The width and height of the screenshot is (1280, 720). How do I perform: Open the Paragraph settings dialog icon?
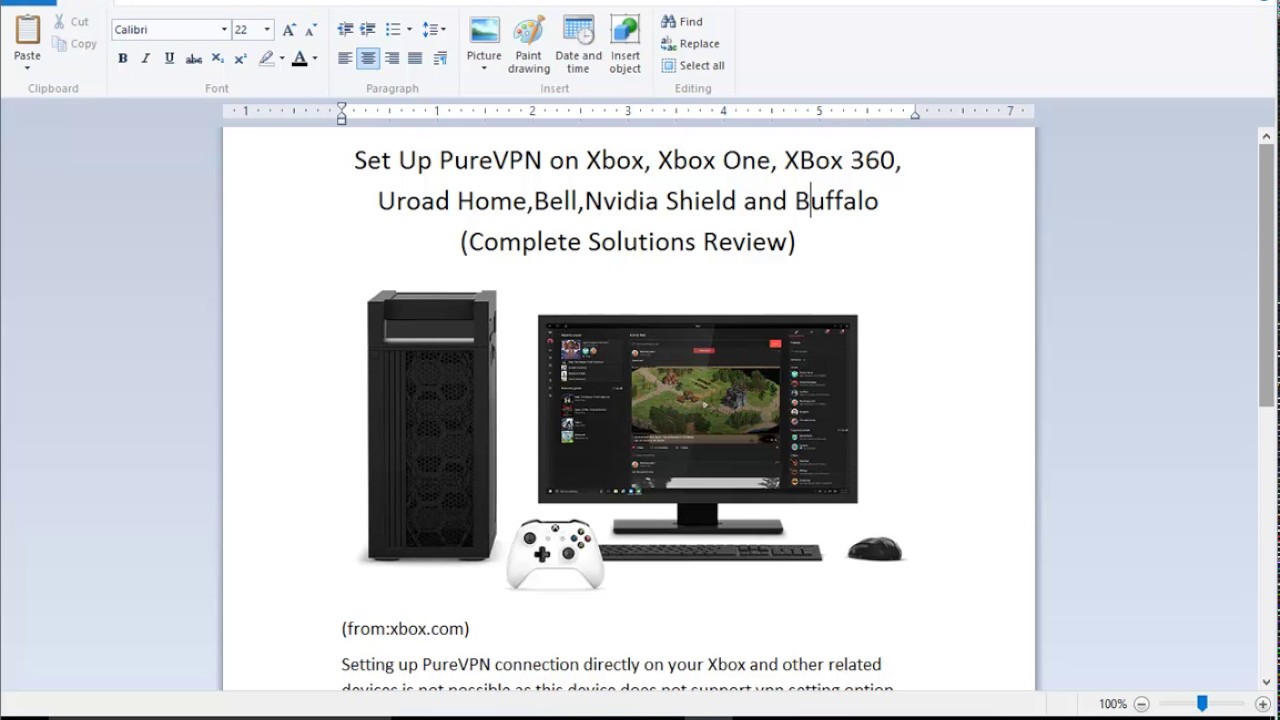440,59
